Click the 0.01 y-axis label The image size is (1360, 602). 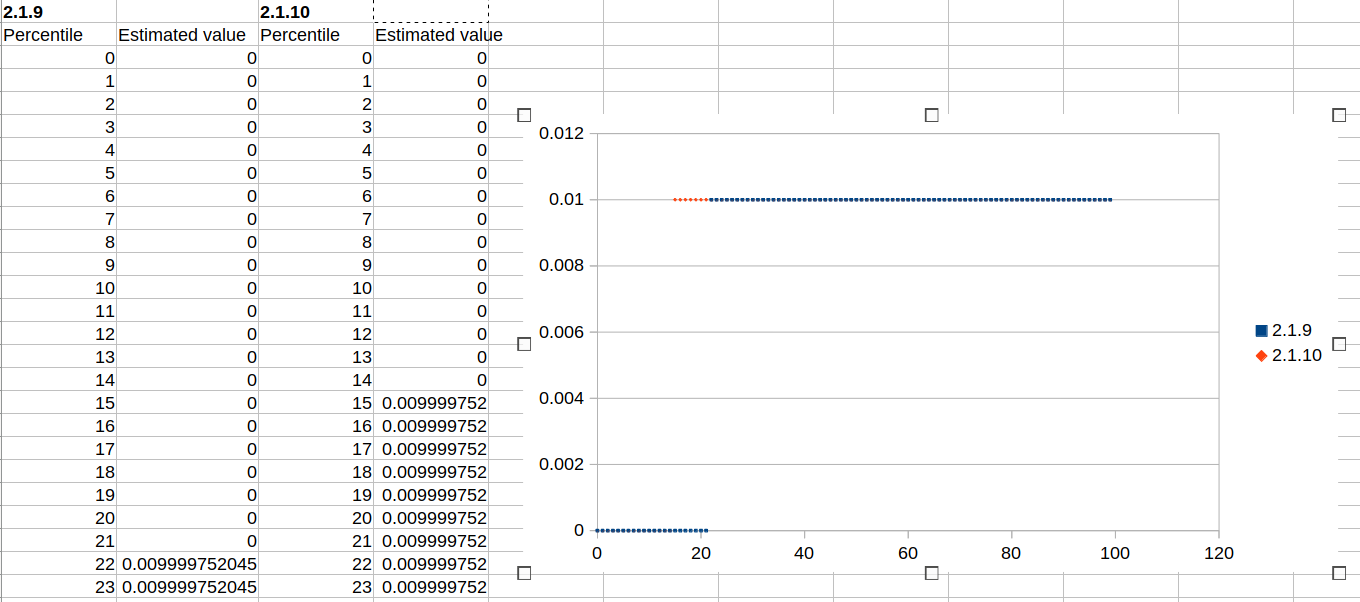(566, 199)
